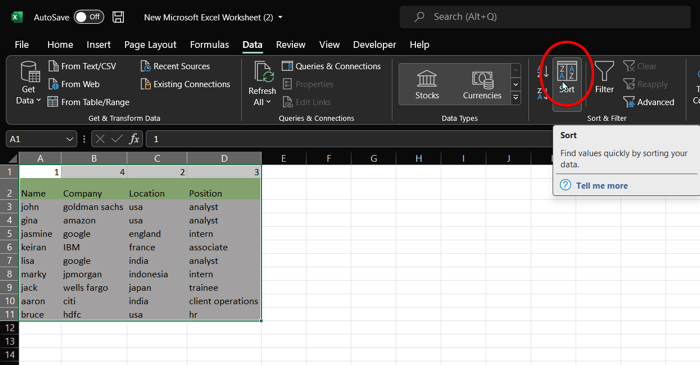The image size is (700, 365).
Task: Open Recent Sources
Action: (175, 66)
